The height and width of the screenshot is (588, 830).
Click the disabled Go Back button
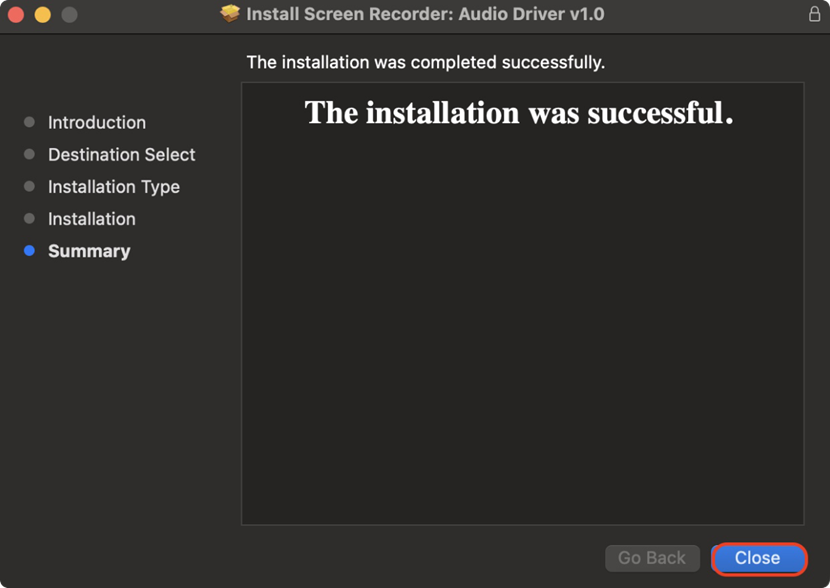652,558
